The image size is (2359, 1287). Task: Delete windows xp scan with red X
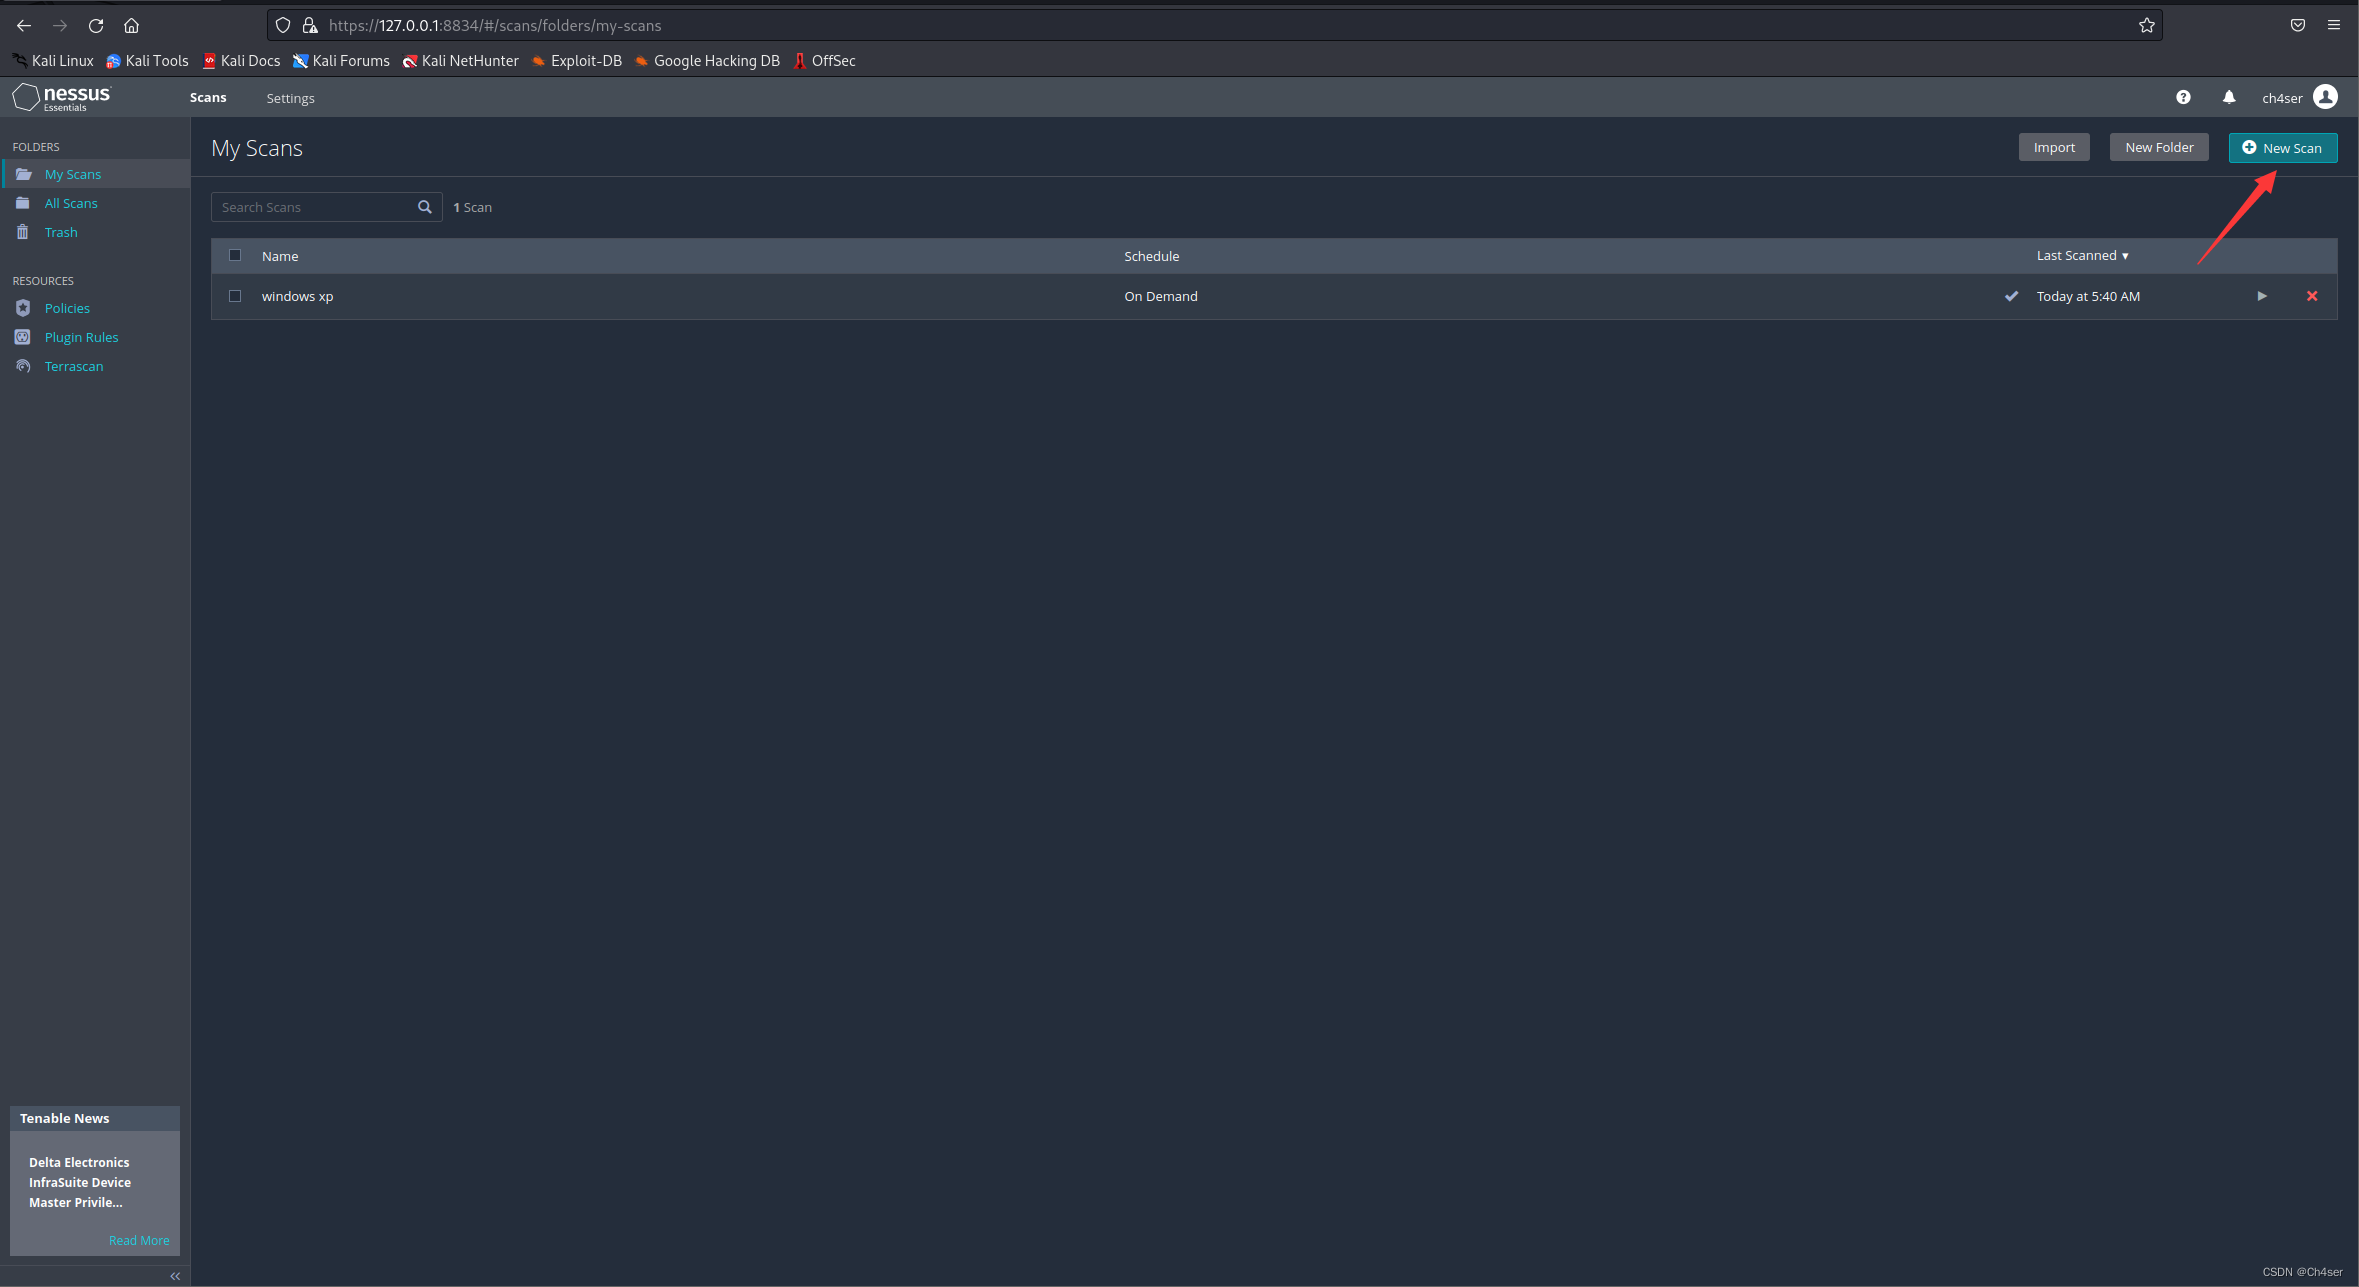(x=2311, y=296)
